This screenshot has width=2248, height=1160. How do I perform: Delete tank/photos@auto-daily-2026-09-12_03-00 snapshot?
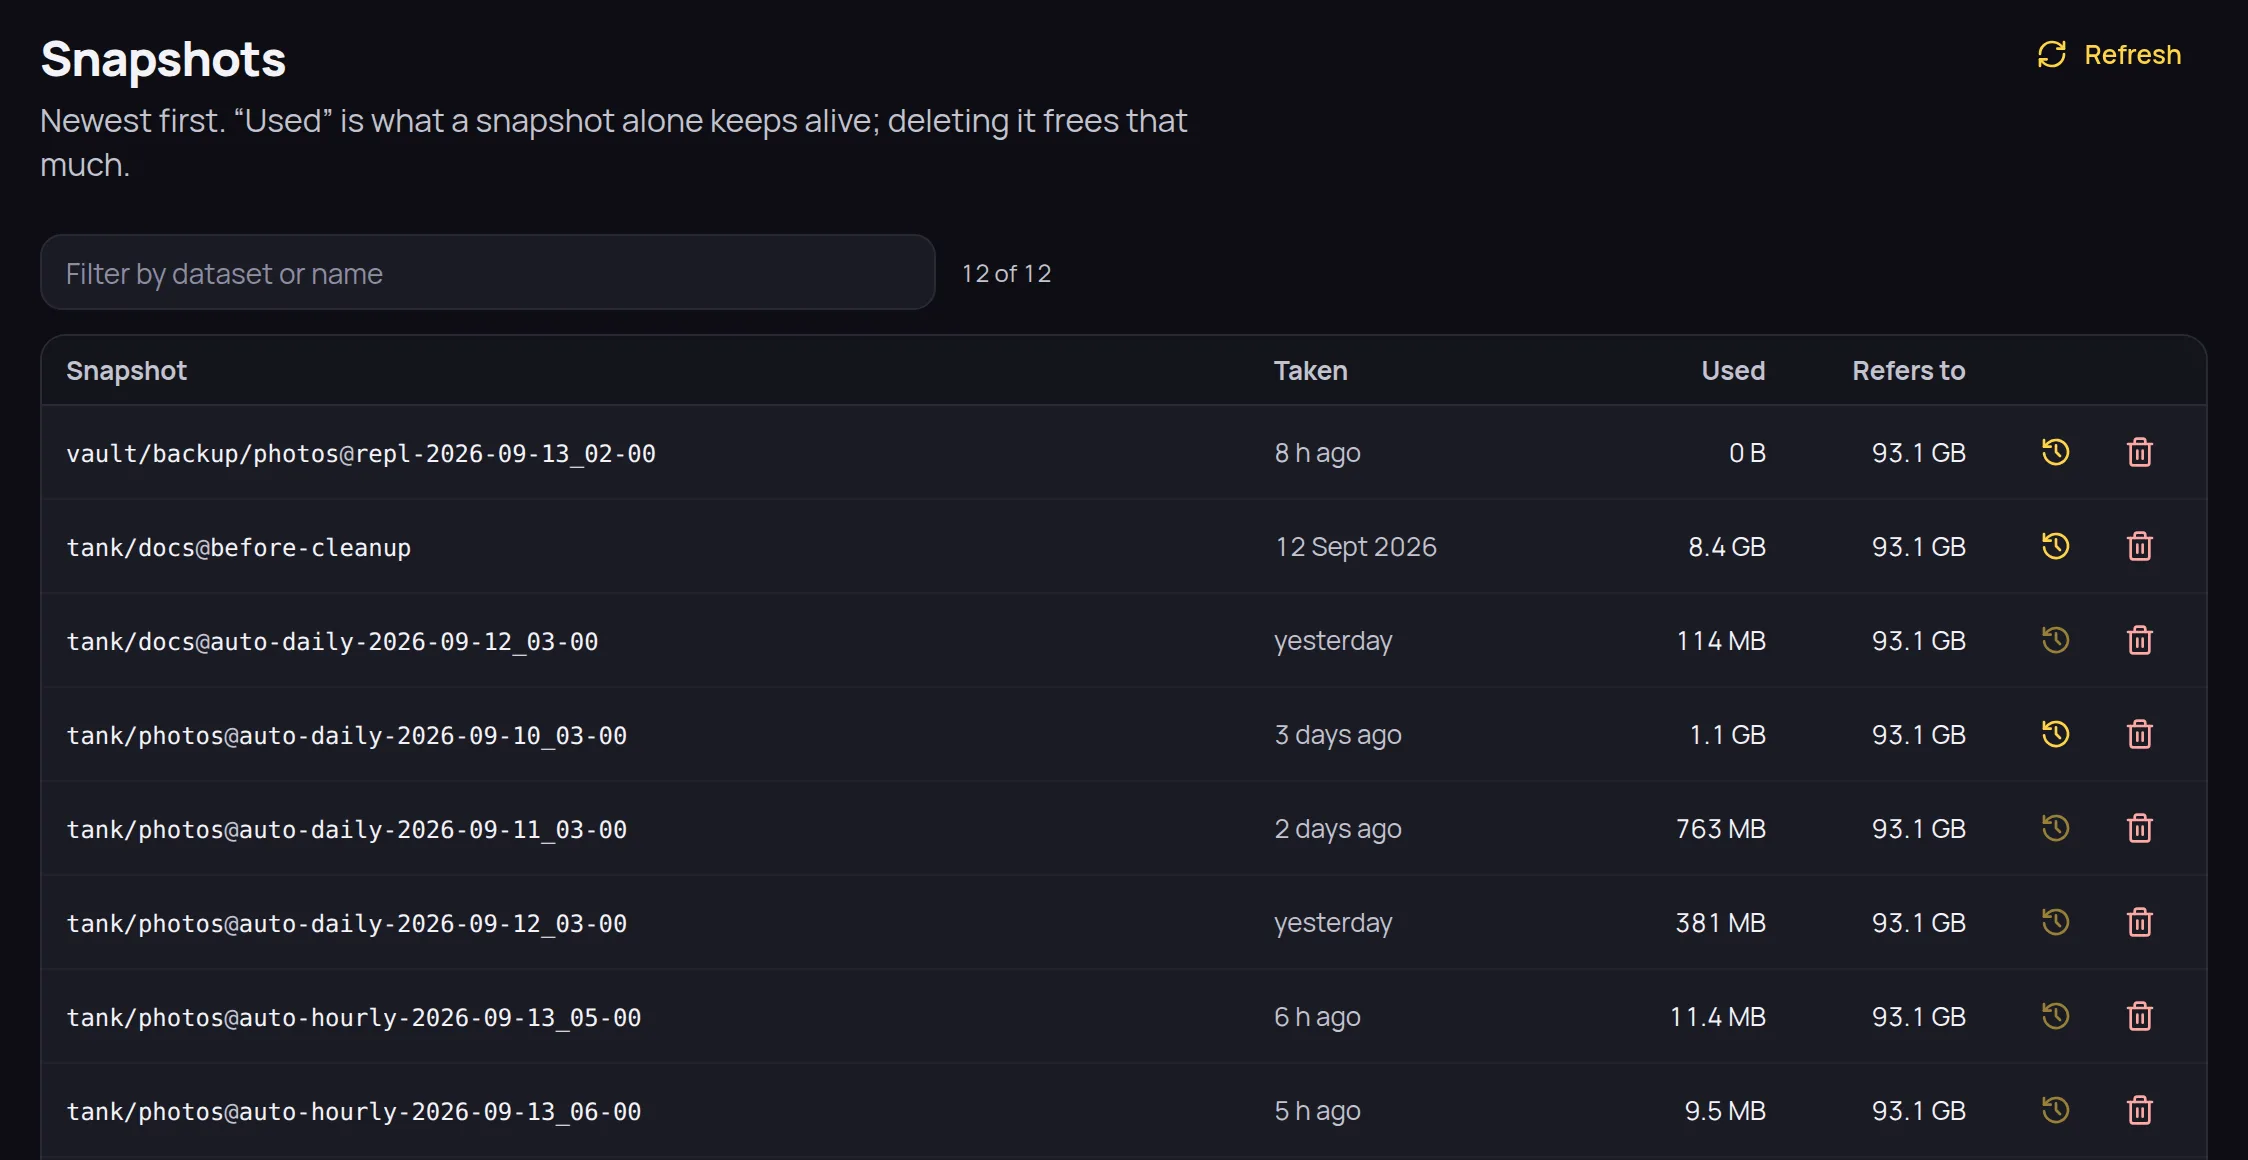(x=2139, y=922)
